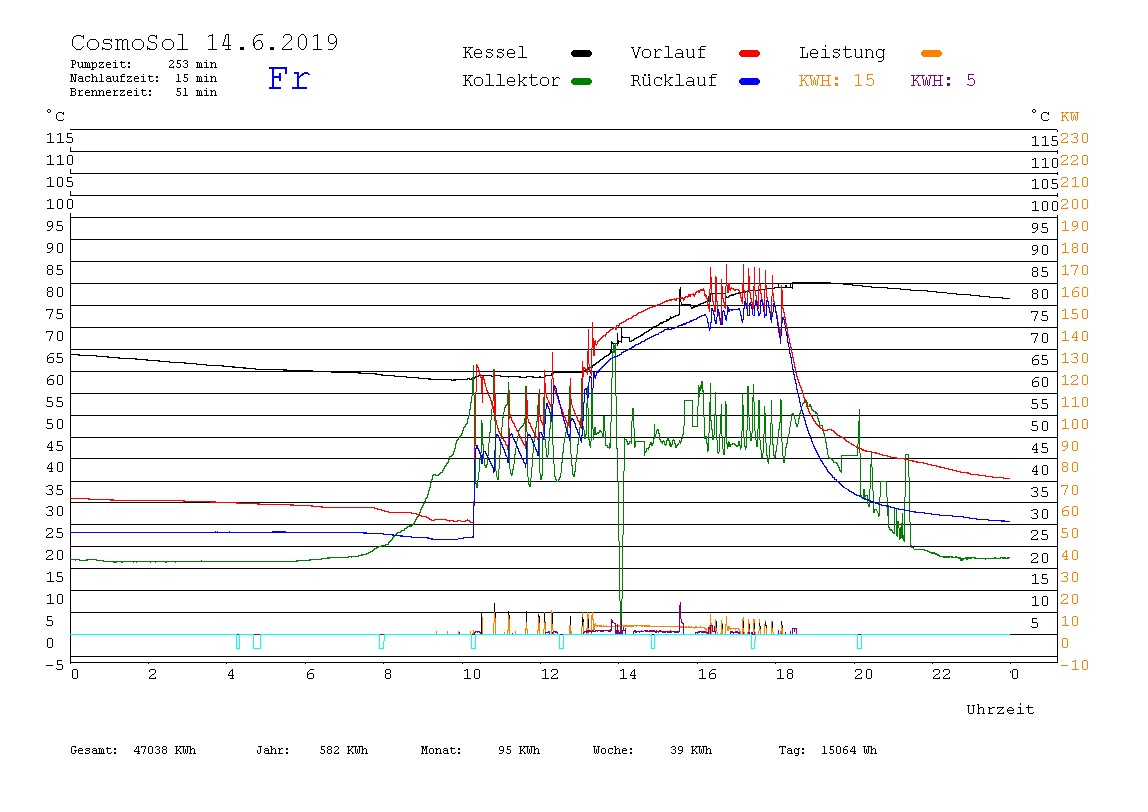Select the green Kollektor legend swatch
Viewport: 1148px width, 812px height.
pyautogui.click(x=581, y=81)
